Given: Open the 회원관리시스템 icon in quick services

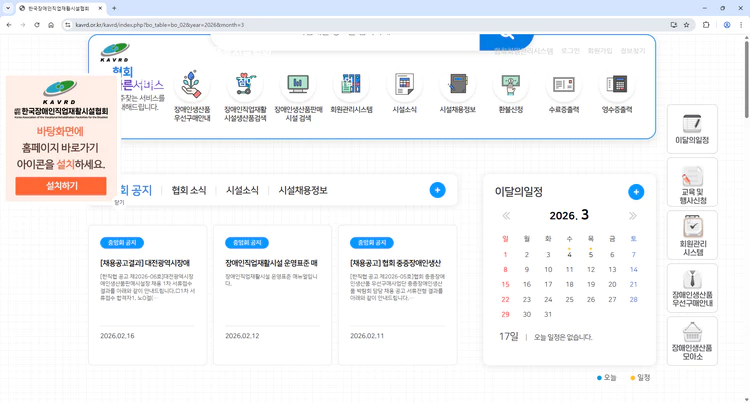Looking at the screenshot, I should (351, 86).
